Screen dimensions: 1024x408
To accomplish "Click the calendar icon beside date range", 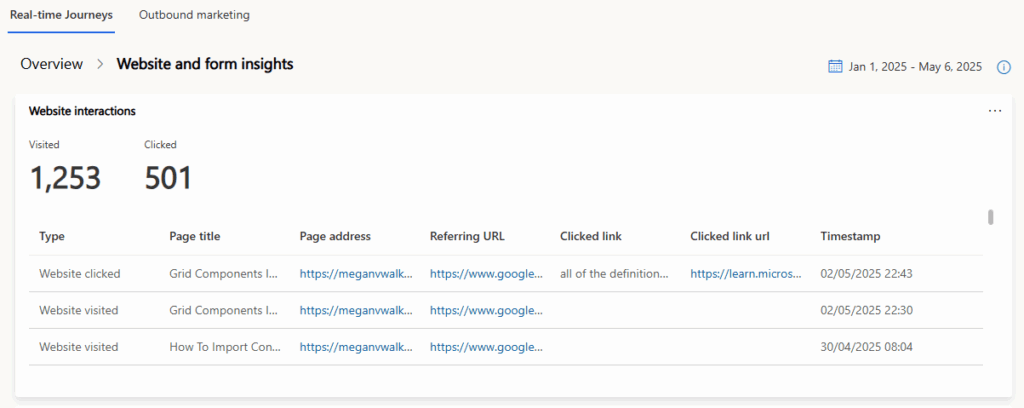I will (836, 67).
